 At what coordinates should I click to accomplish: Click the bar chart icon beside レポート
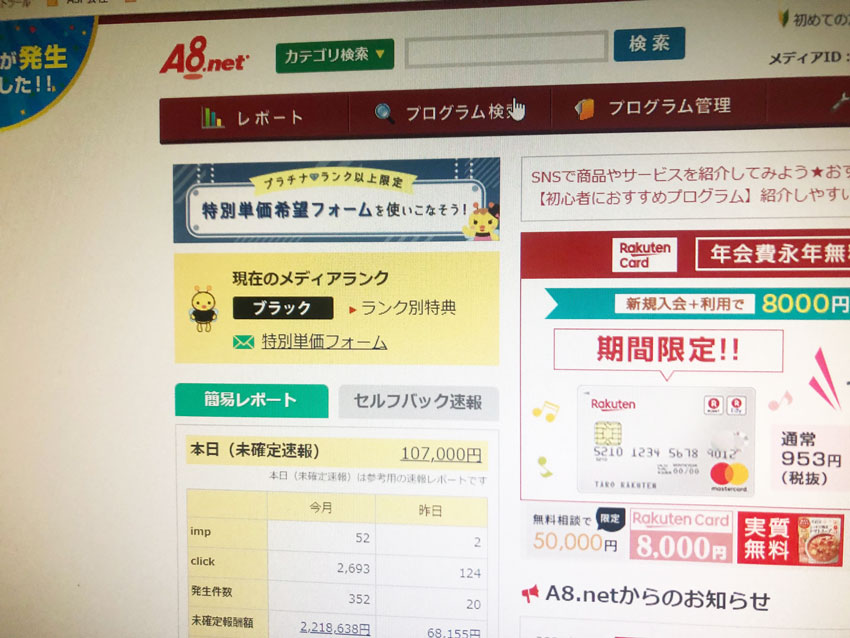212,117
